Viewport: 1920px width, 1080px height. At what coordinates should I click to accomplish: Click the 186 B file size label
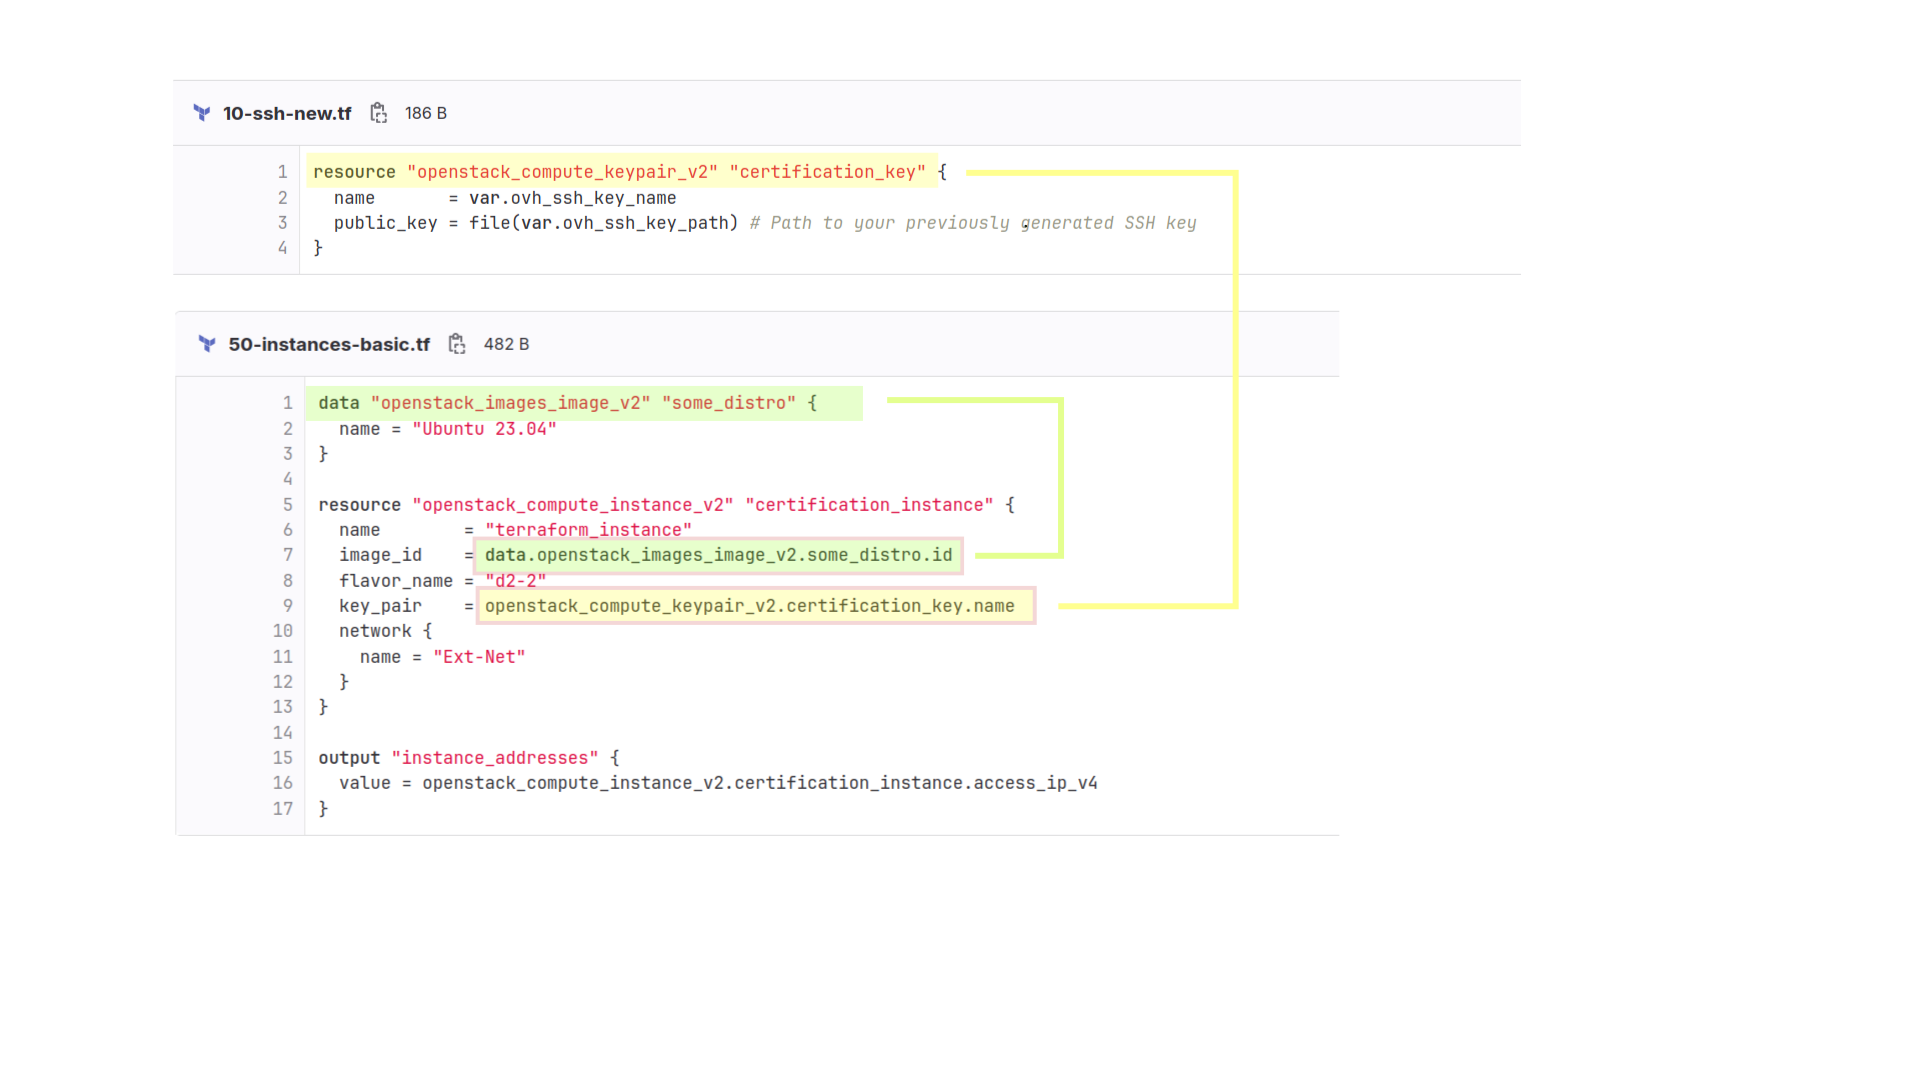[x=426, y=113]
